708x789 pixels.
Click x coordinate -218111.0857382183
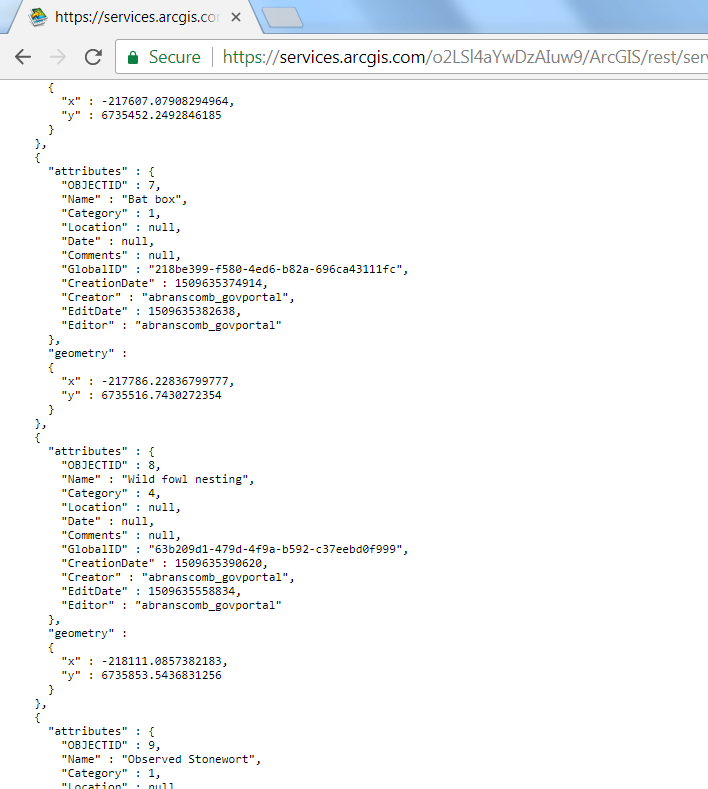161,661
